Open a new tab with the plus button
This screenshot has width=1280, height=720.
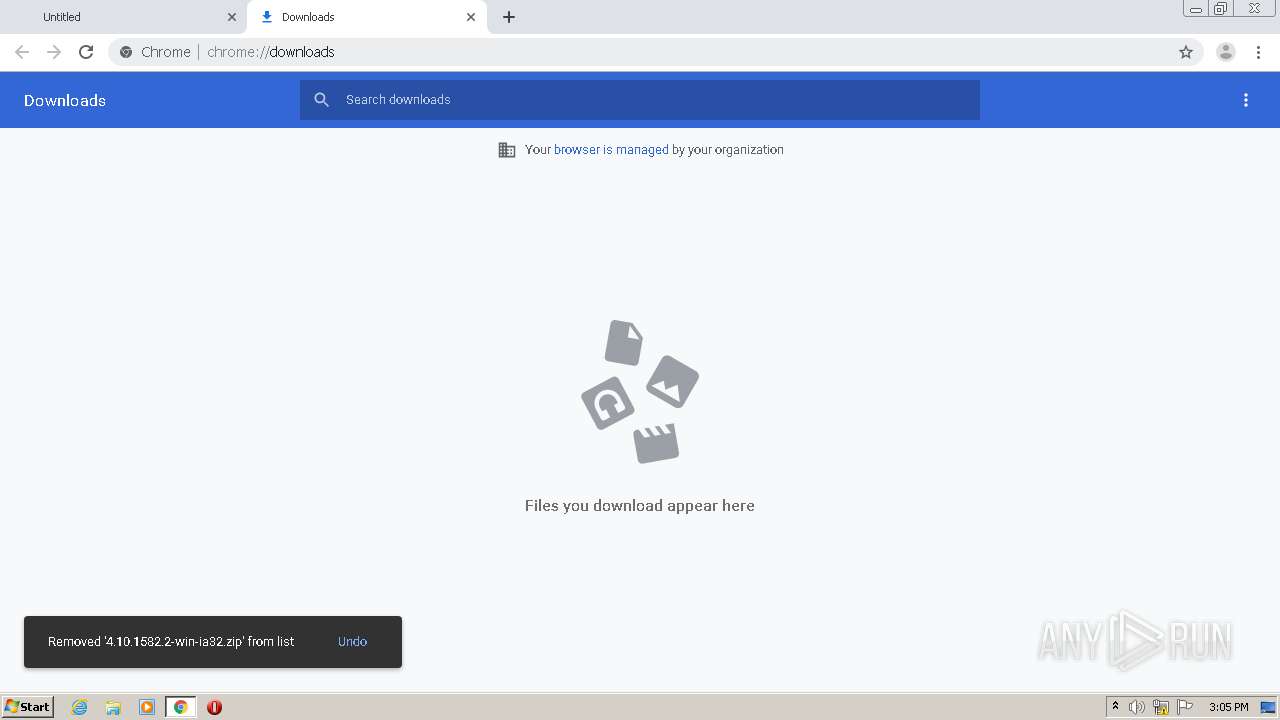tap(509, 17)
